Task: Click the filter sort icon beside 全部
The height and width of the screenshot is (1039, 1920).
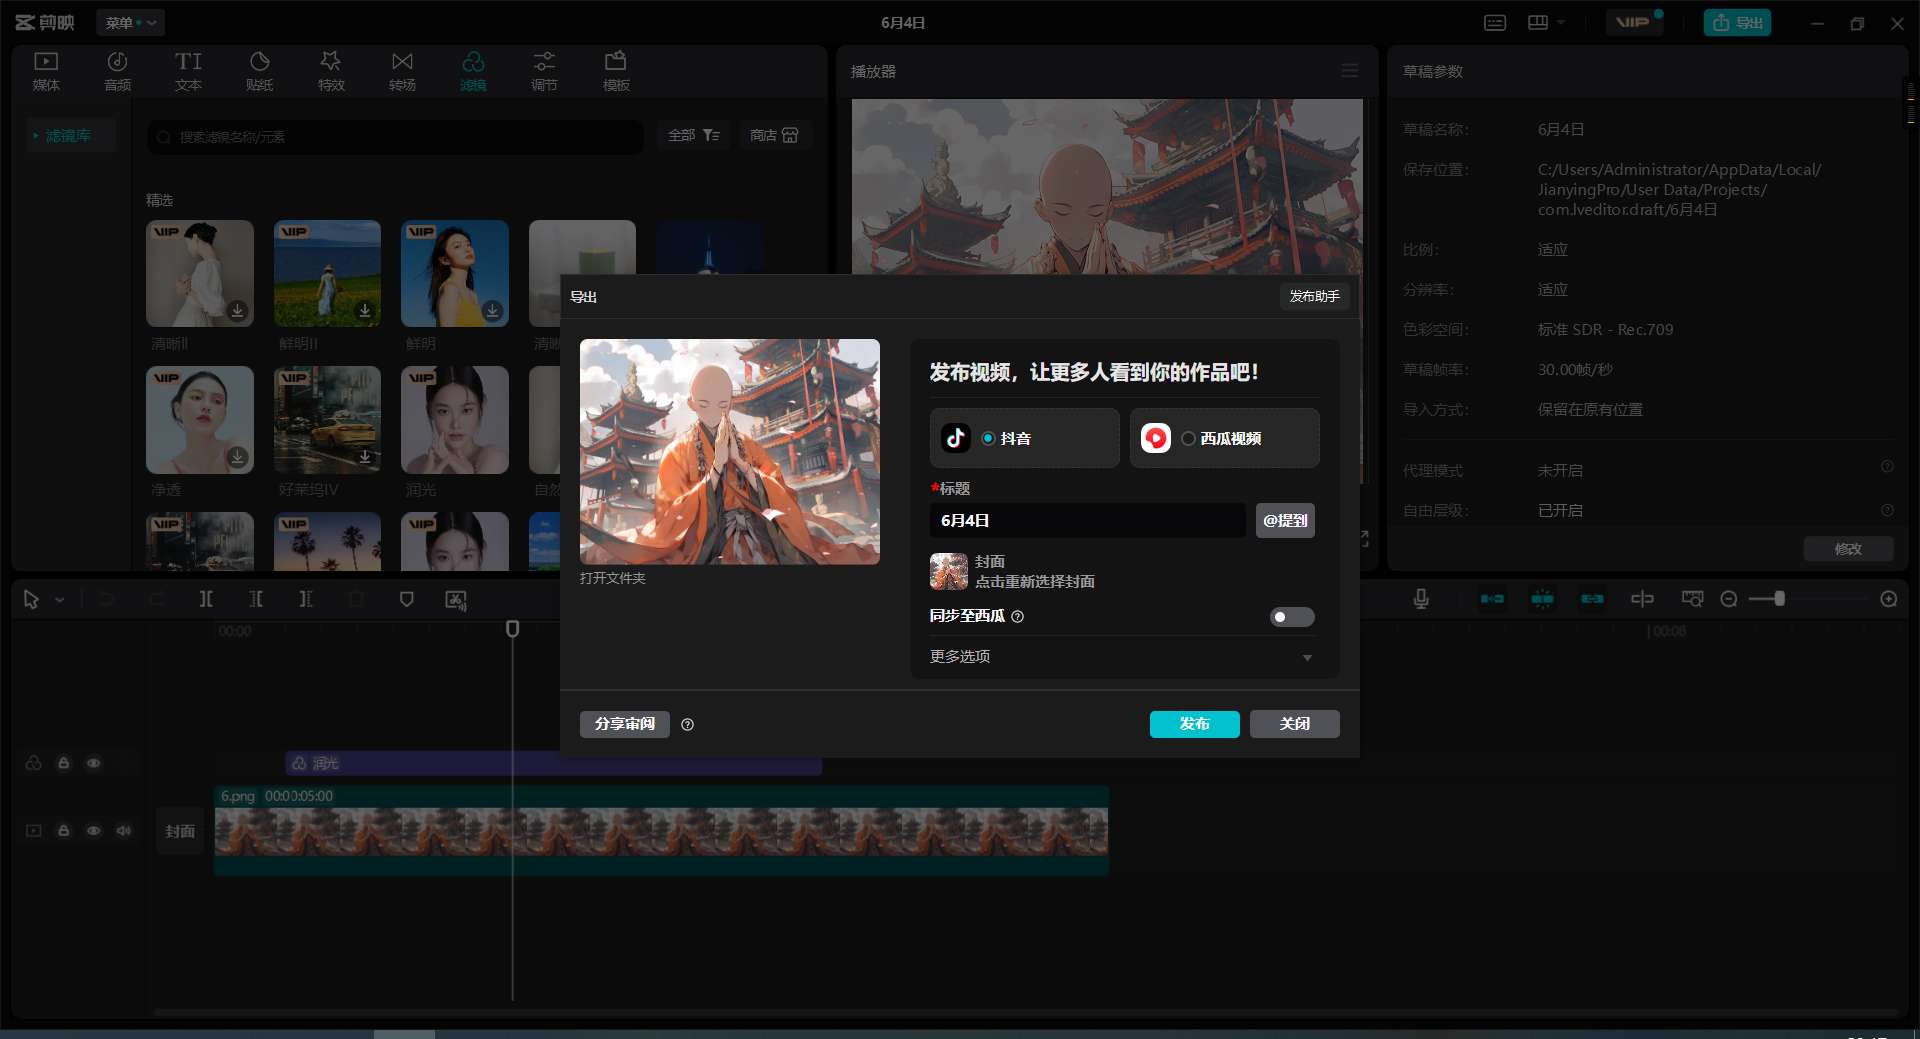Action: point(713,135)
